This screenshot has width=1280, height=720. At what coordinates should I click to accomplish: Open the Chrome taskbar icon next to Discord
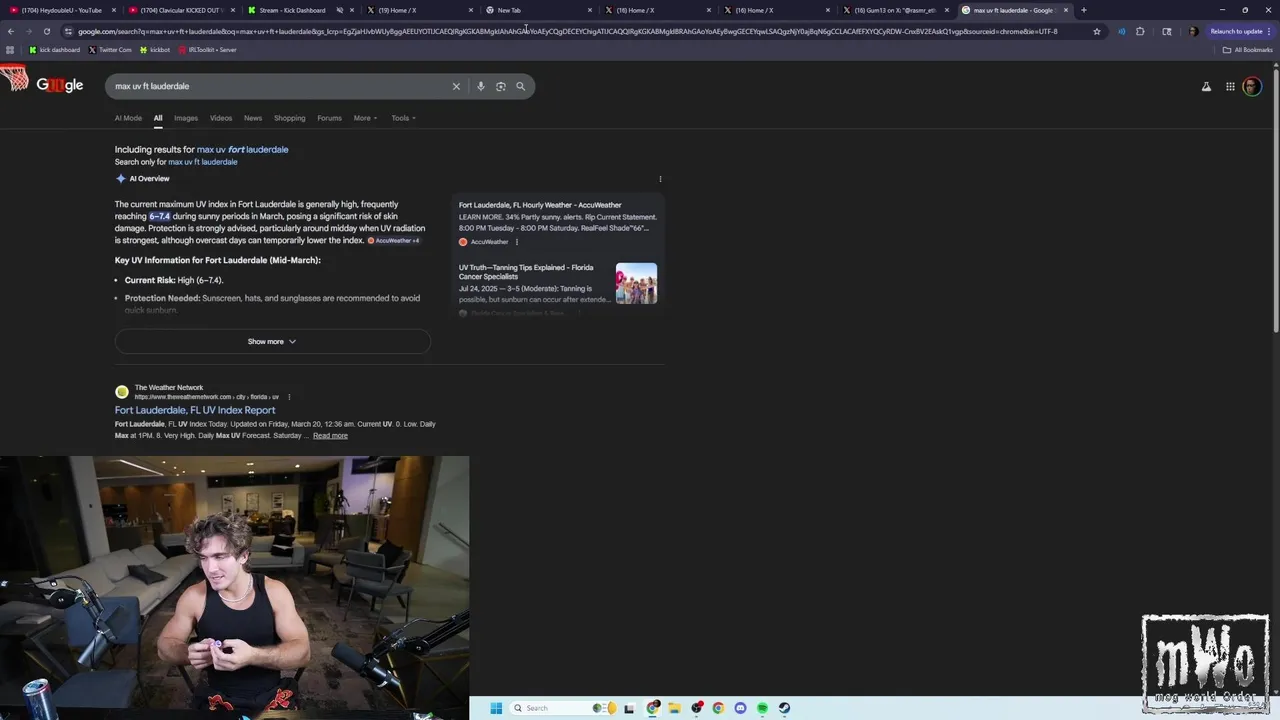point(718,708)
